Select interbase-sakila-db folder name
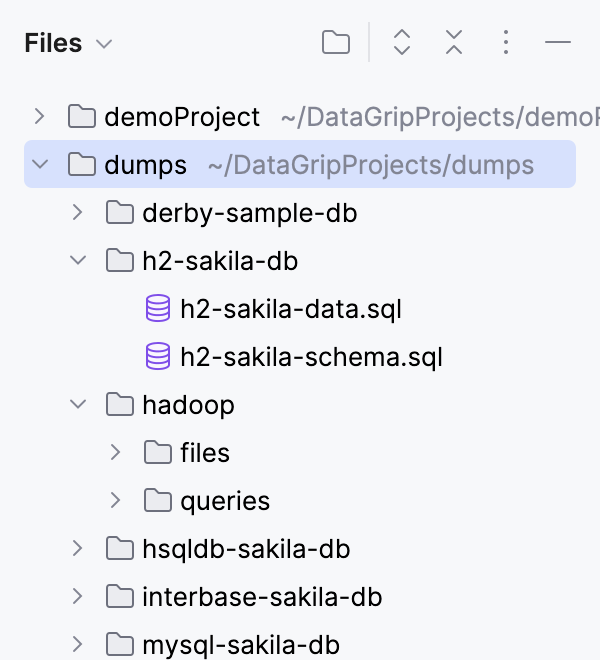Screen dimensions: 600x660 [x=262, y=597]
